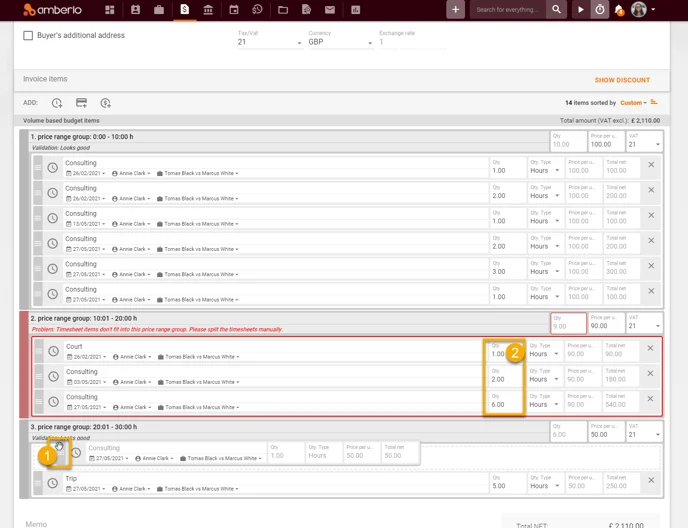The height and width of the screenshot is (528, 688).
Task: Open VAT dropdown of price range group 2
Action: click(x=644, y=323)
